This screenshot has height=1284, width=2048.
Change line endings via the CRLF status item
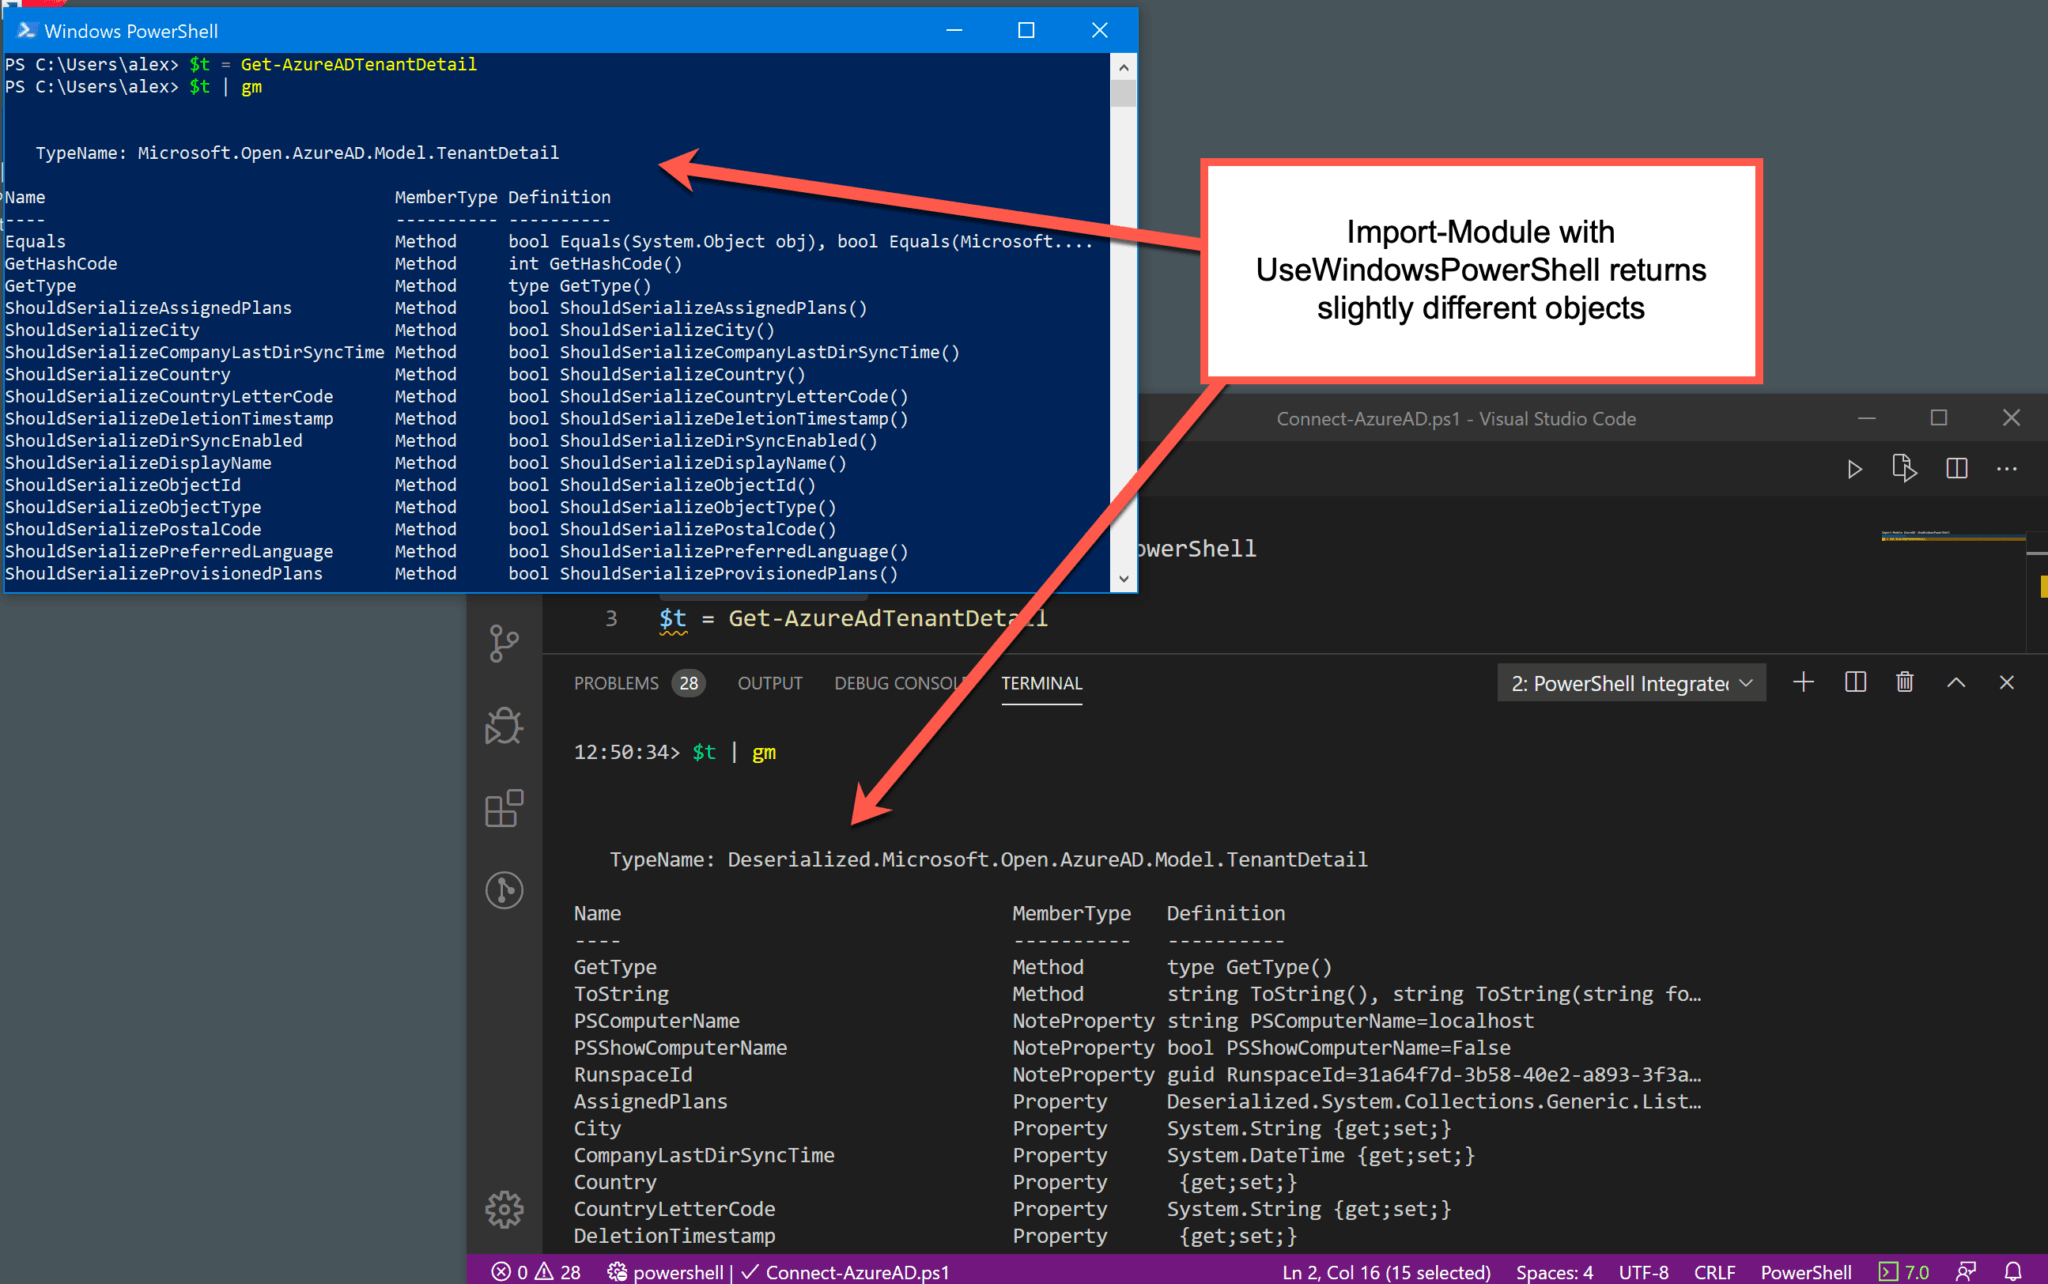click(1715, 1271)
